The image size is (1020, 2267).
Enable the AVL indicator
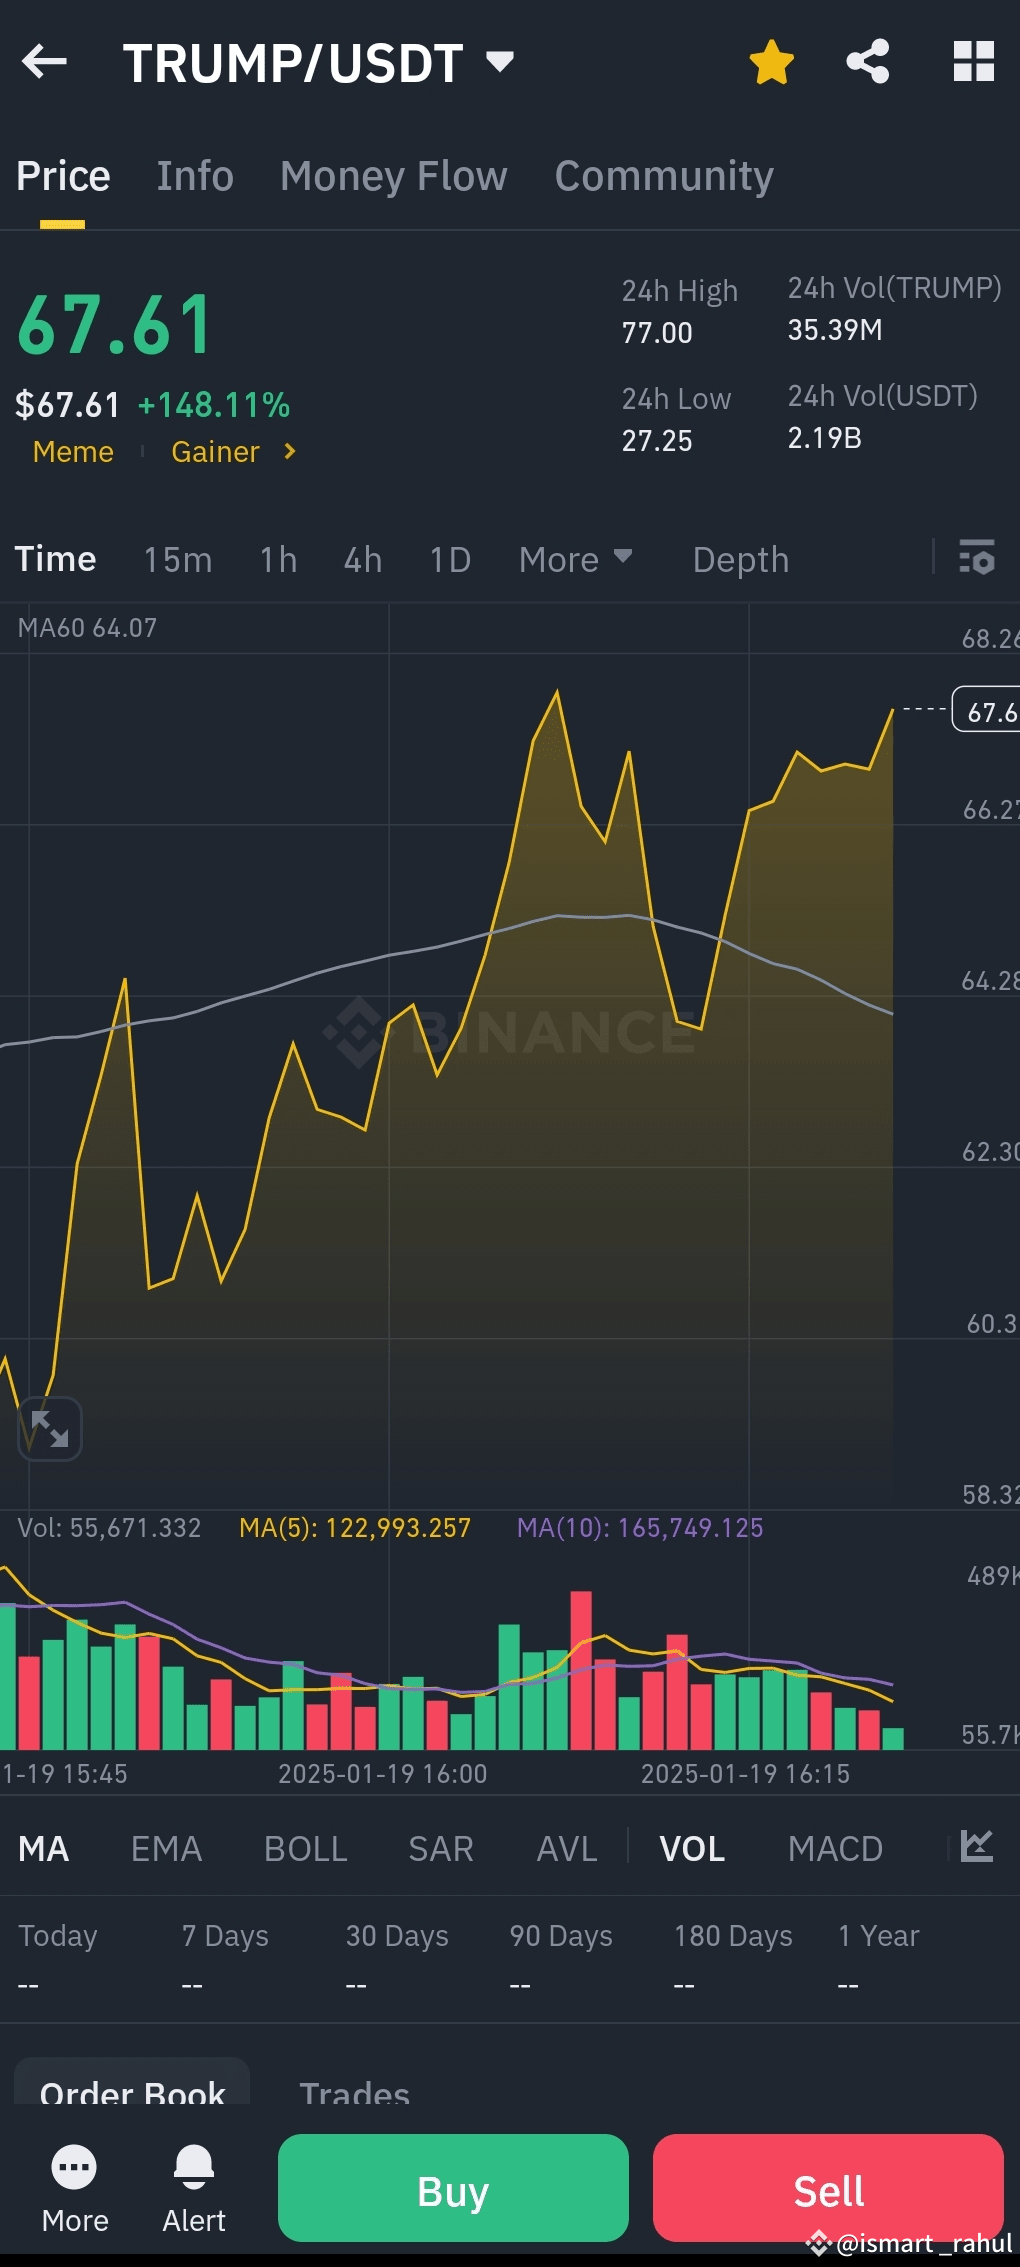pos(566,1849)
